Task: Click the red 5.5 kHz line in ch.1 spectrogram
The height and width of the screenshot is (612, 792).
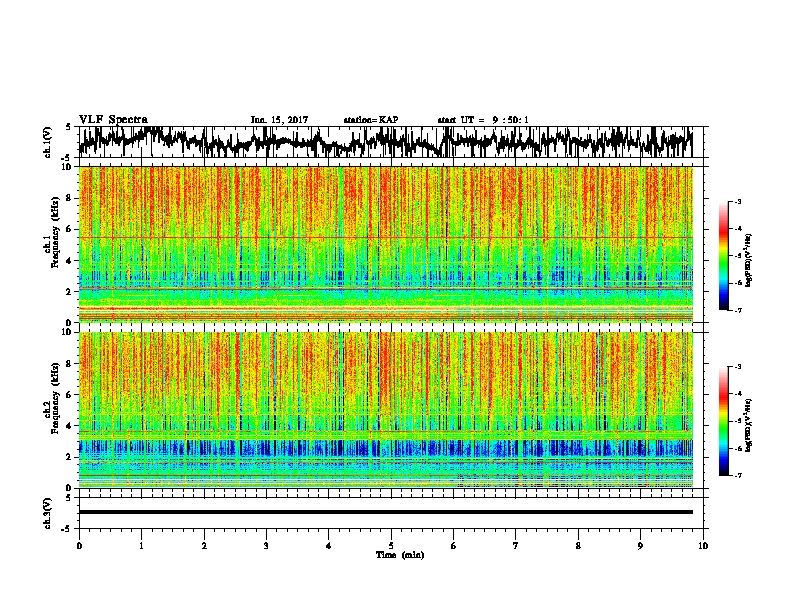Action: coord(385,237)
